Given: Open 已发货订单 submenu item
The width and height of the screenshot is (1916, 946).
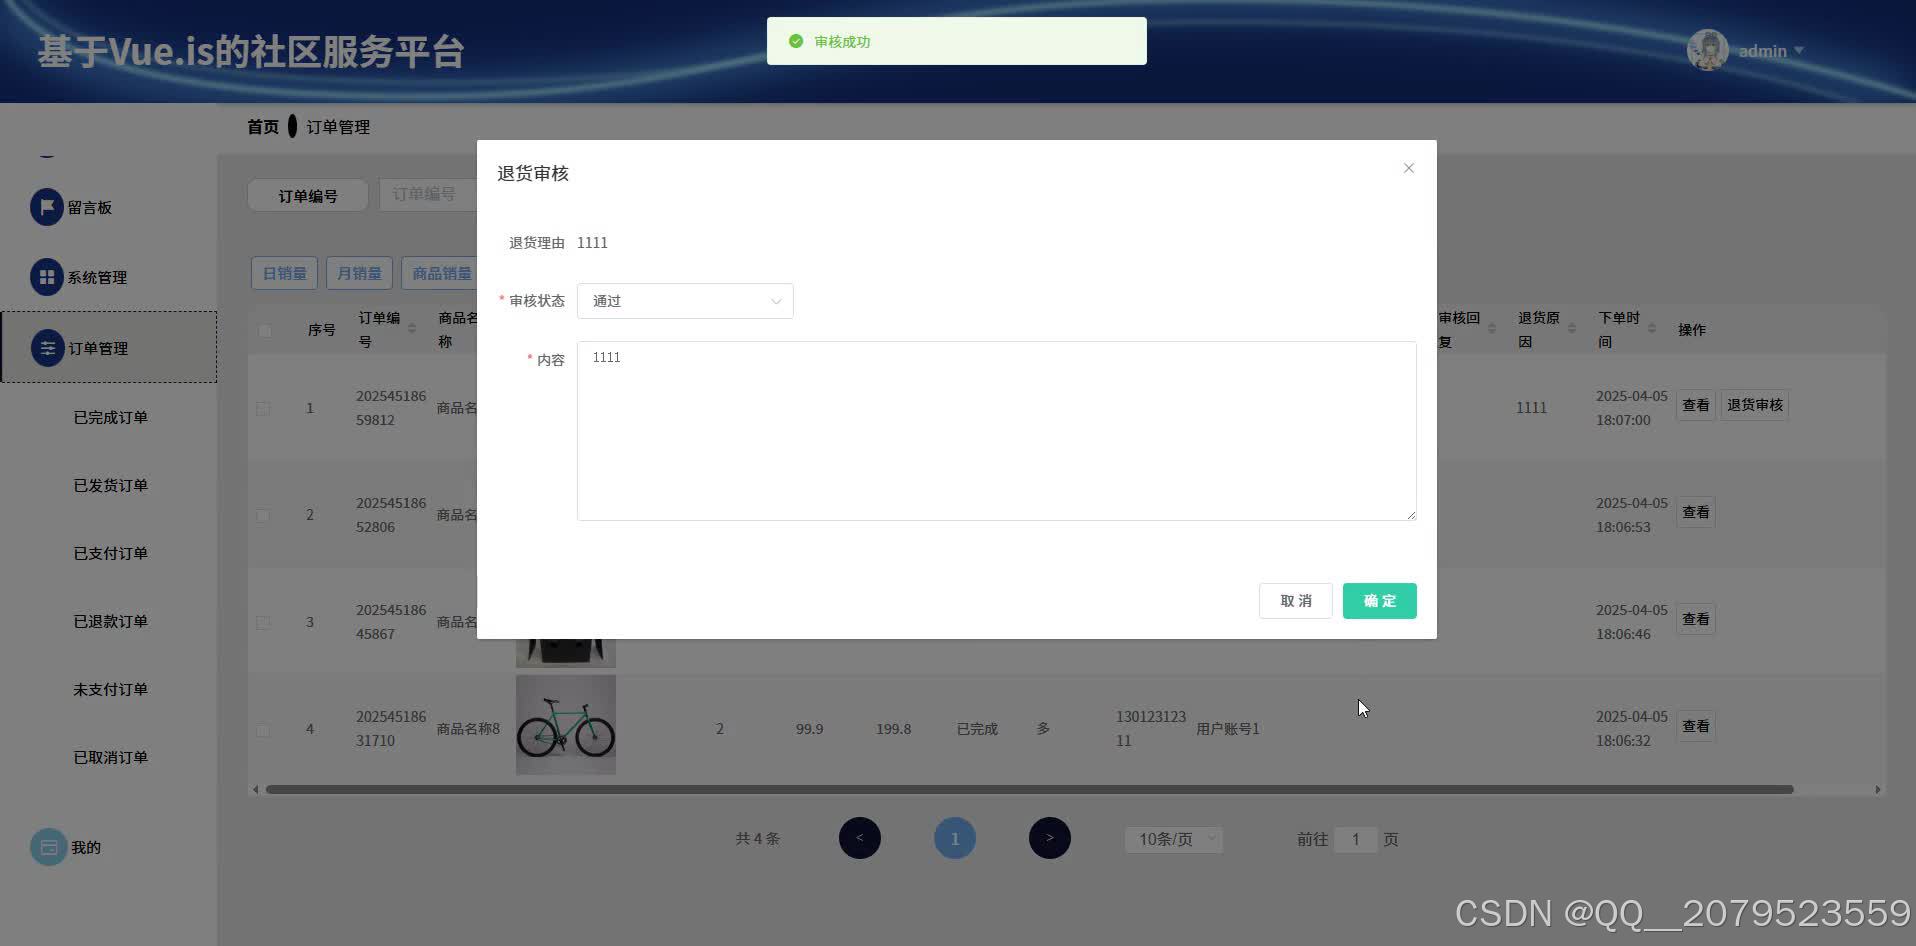Looking at the screenshot, I should click(110, 485).
